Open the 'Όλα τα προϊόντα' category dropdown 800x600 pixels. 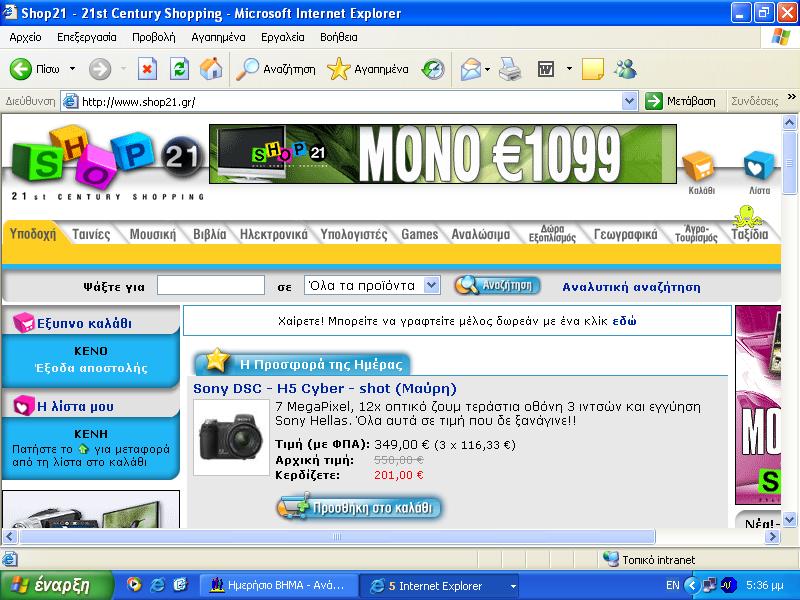point(431,285)
